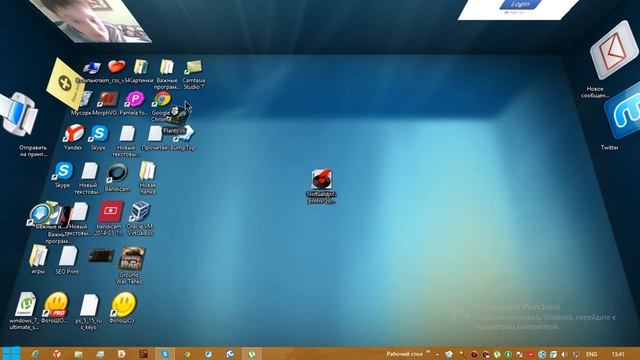
Task: Click the Plants vs icon being dragged
Action: [177, 115]
